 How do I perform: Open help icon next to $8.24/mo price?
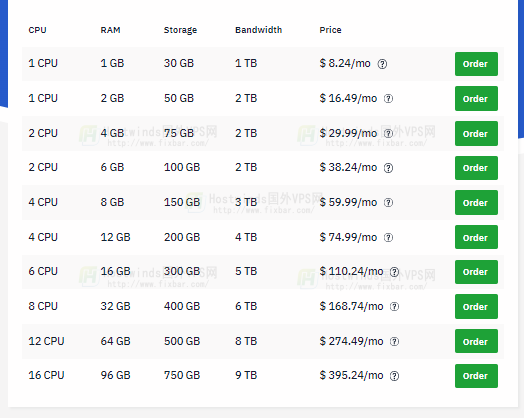coord(382,64)
